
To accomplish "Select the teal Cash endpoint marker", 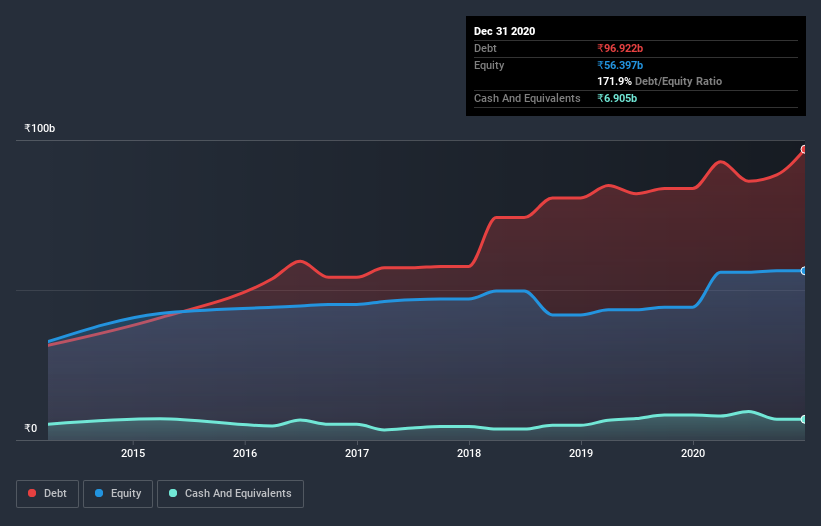I will tap(804, 419).
